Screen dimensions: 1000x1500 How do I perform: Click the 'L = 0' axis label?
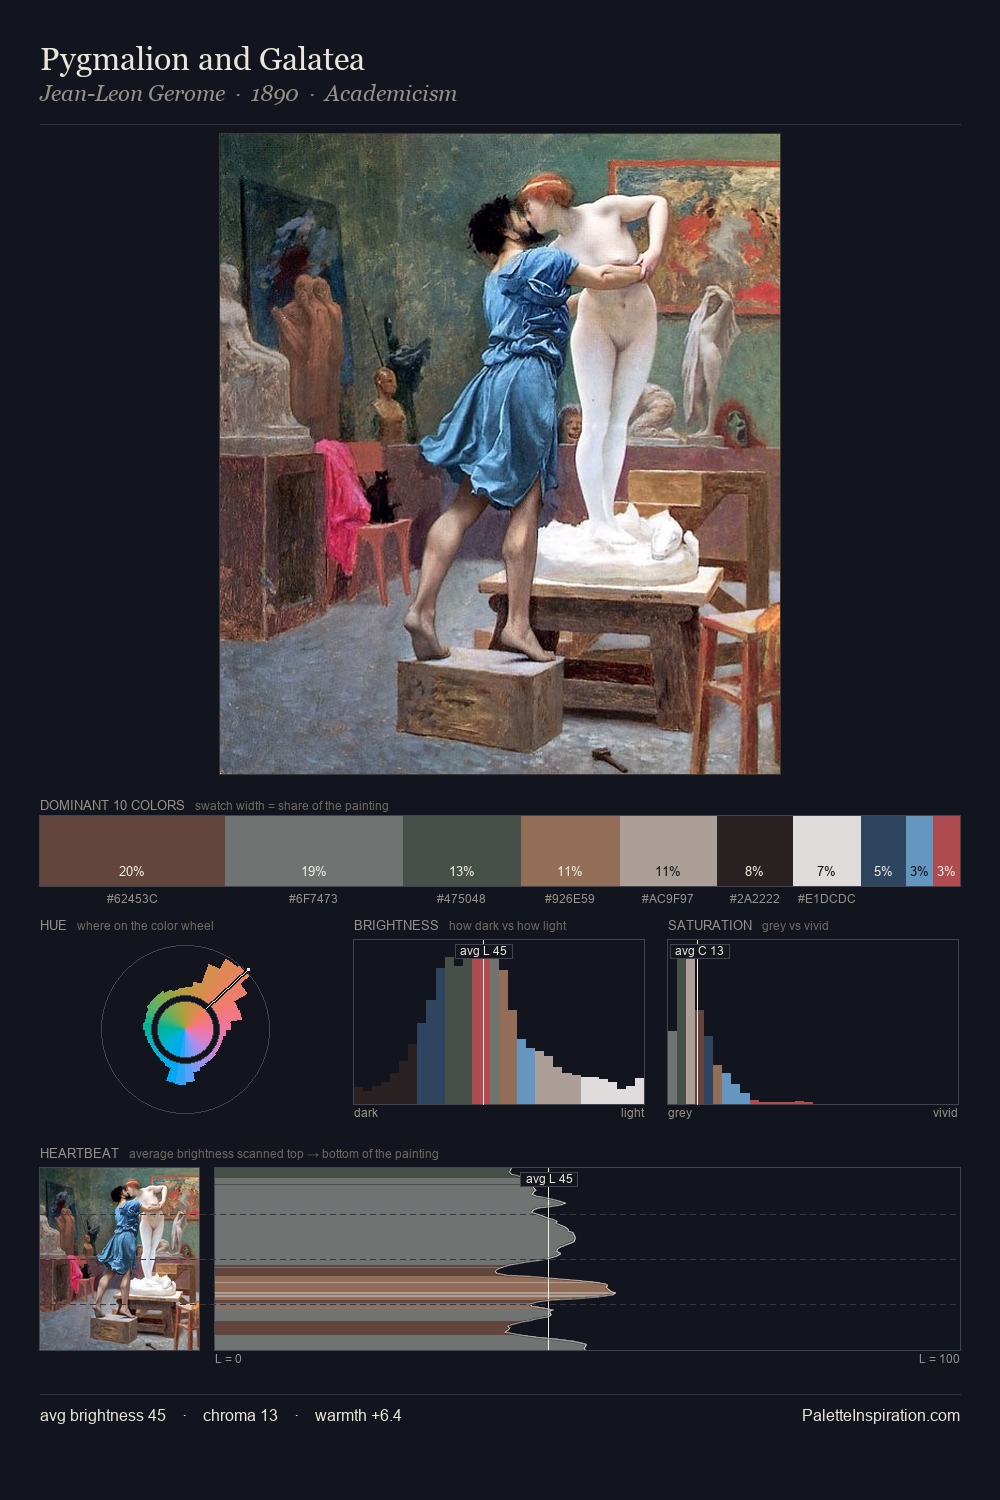pyautogui.click(x=229, y=1359)
